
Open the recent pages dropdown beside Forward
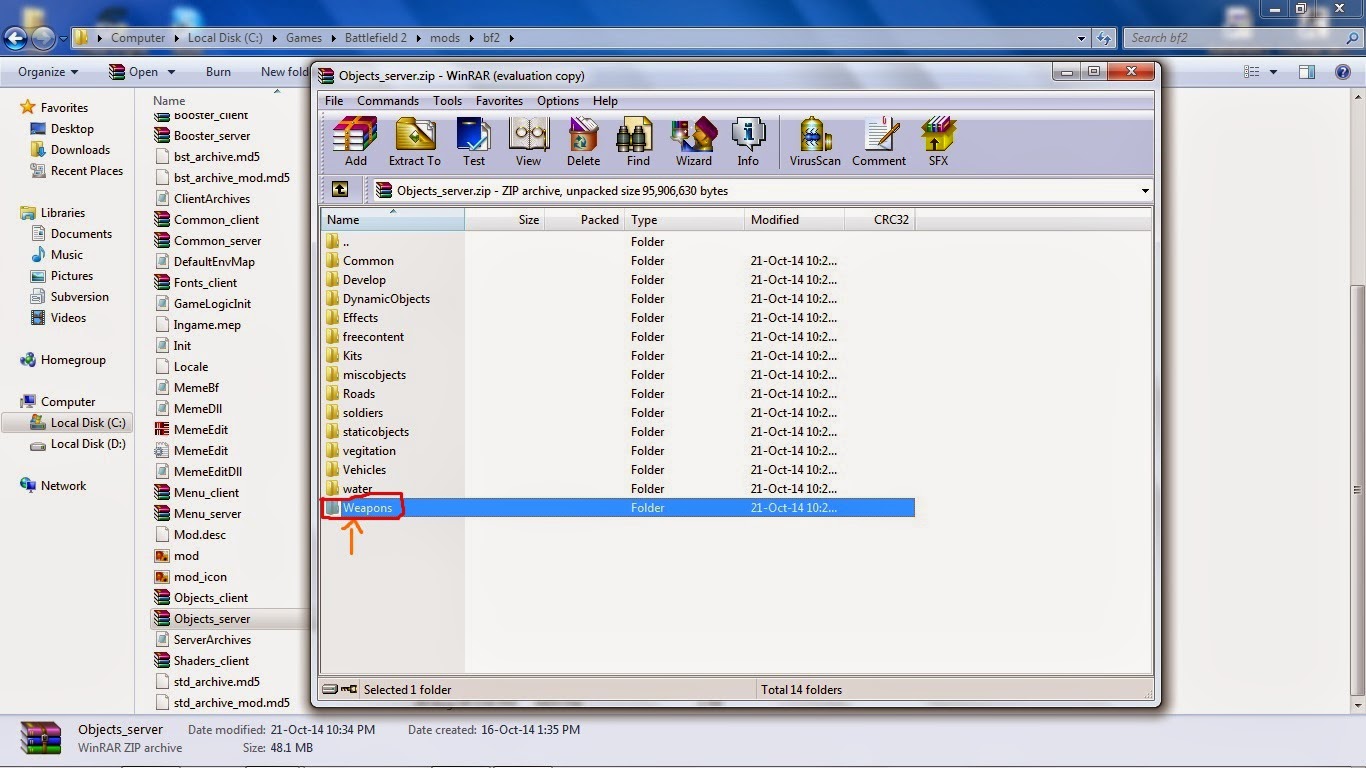point(63,39)
